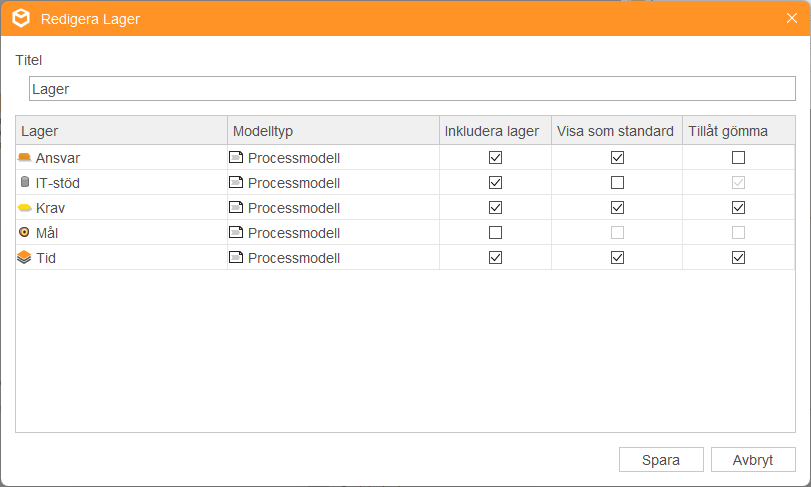The image size is (811, 487).
Task: Disable Visa som standard for Krav
Action: click(617, 207)
